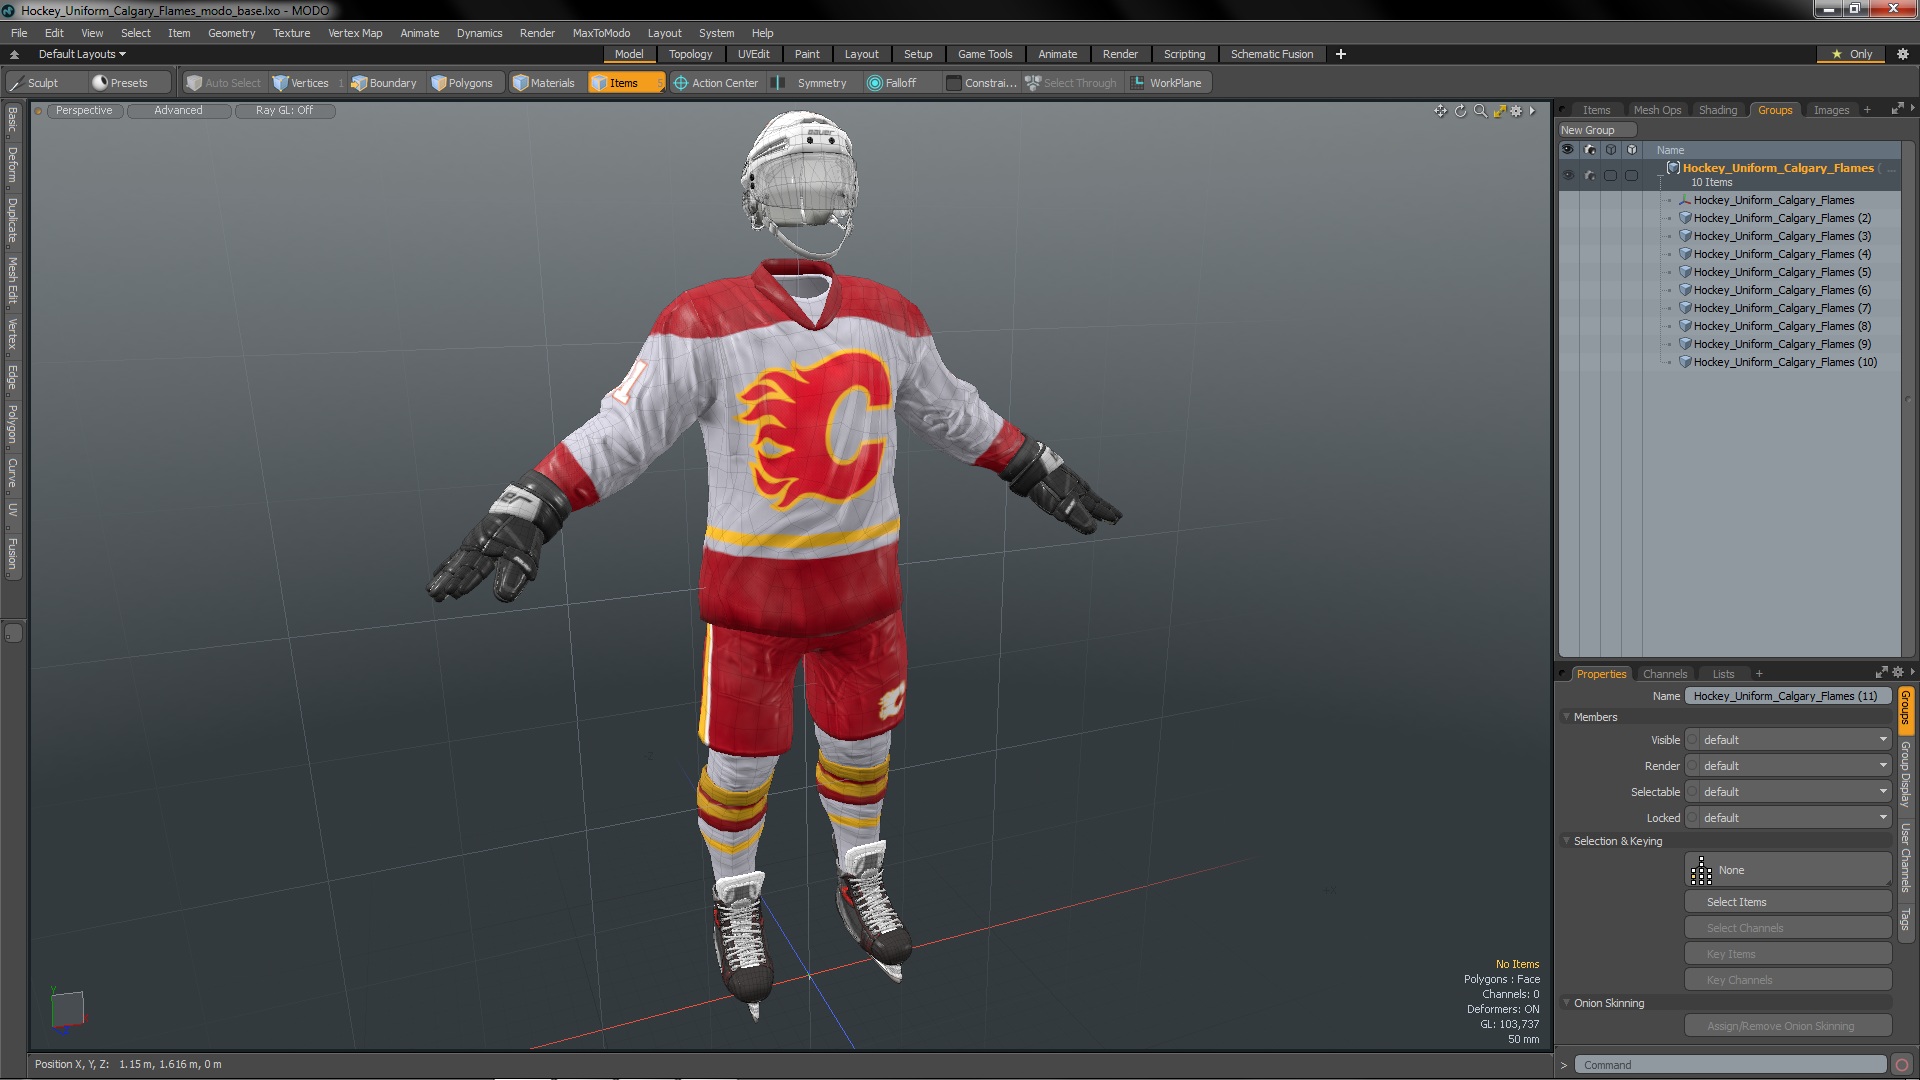Toggle visibility eye of Hockey_Uniform_Calgary_Flames group
Viewport: 1920px width, 1080px height.
[x=1567, y=175]
